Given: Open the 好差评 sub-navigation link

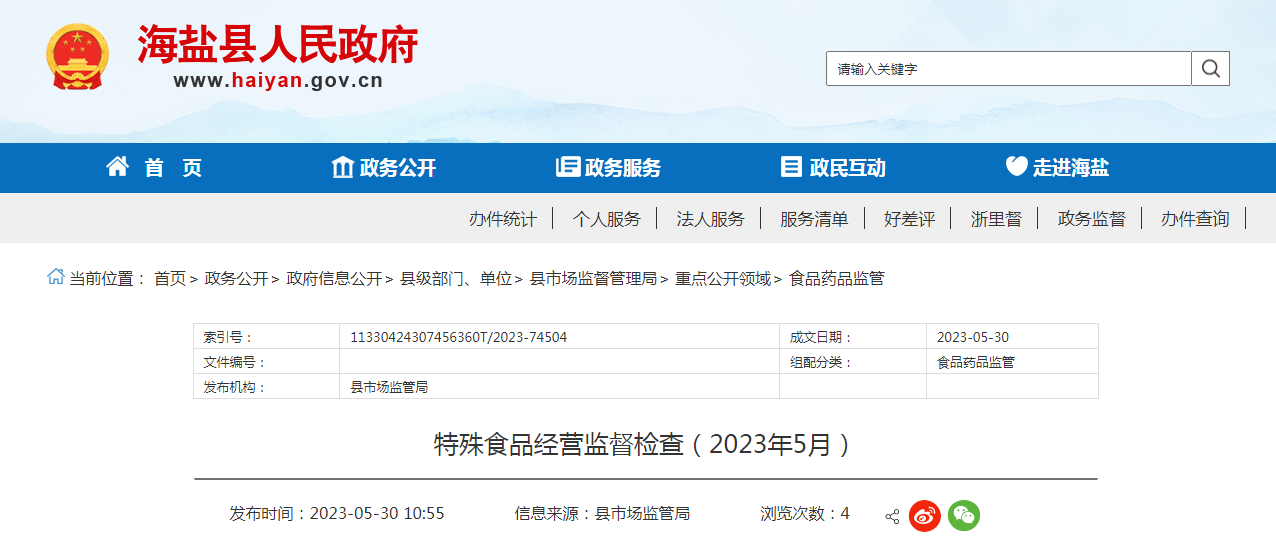Looking at the screenshot, I should pos(909,219).
